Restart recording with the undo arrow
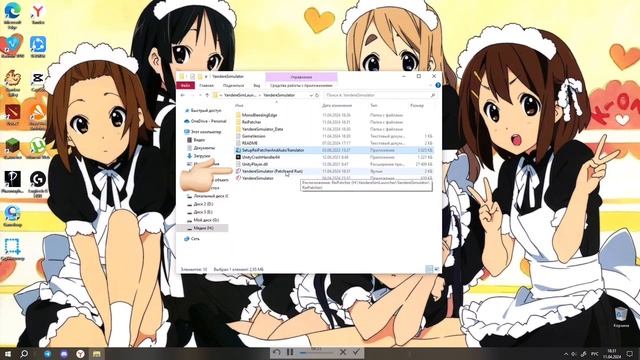The height and width of the screenshot is (360, 640). click(276, 352)
